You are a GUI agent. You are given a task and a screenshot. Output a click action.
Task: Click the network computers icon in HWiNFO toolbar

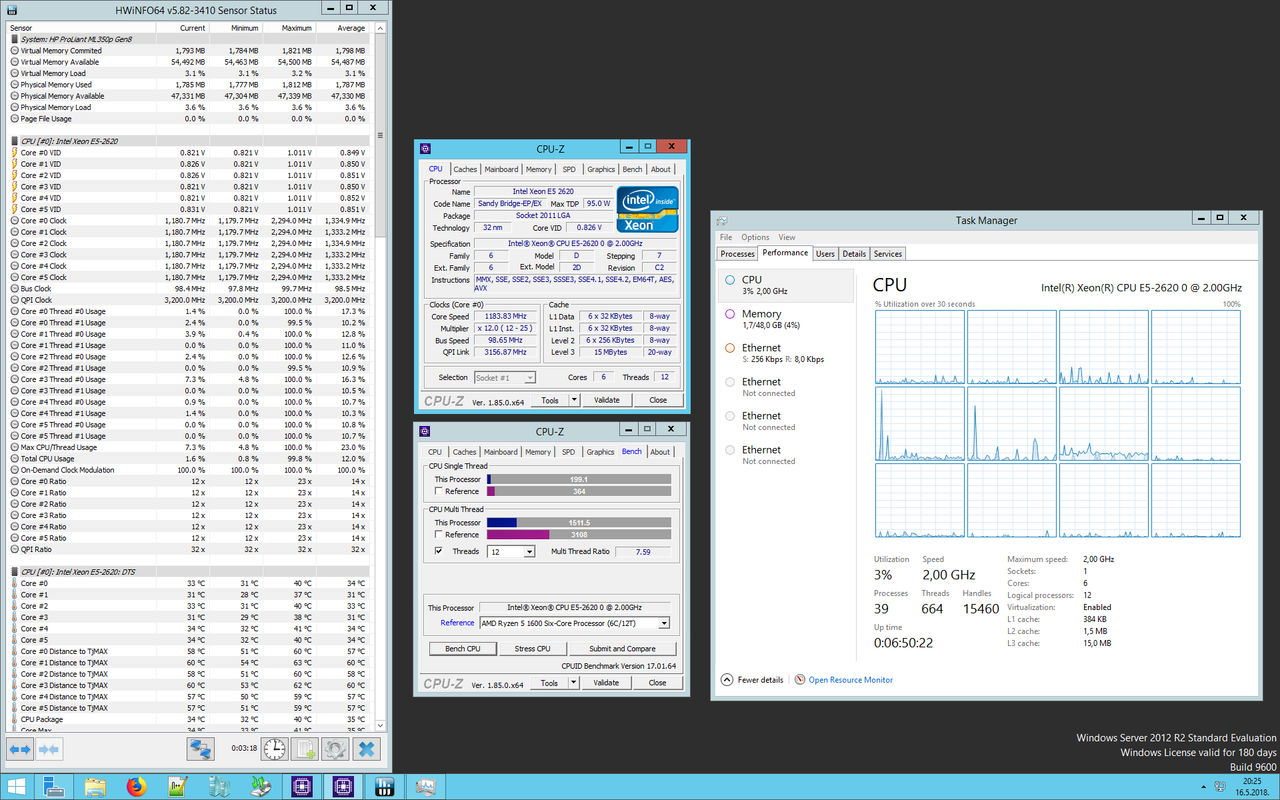[x=201, y=749]
